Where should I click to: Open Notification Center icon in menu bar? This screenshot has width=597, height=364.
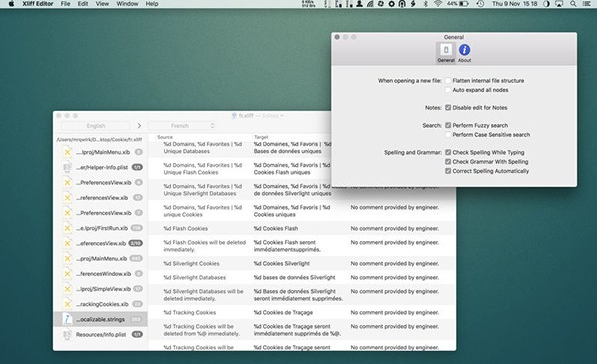(x=587, y=4)
